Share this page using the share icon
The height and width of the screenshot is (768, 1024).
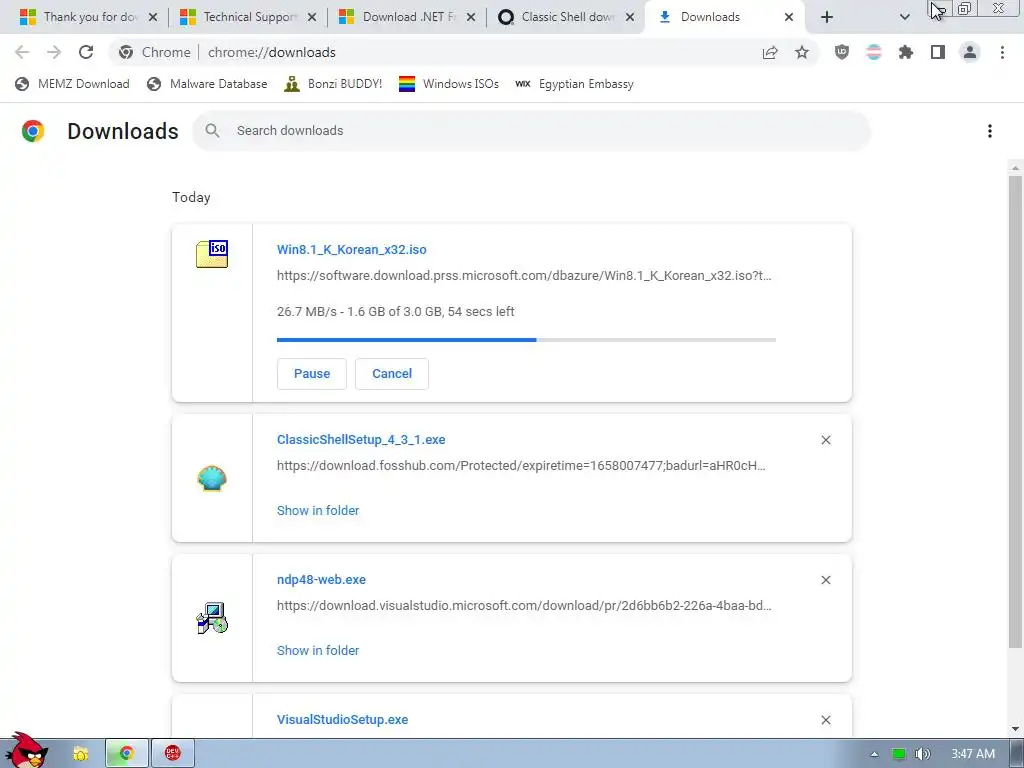coord(770,52)
